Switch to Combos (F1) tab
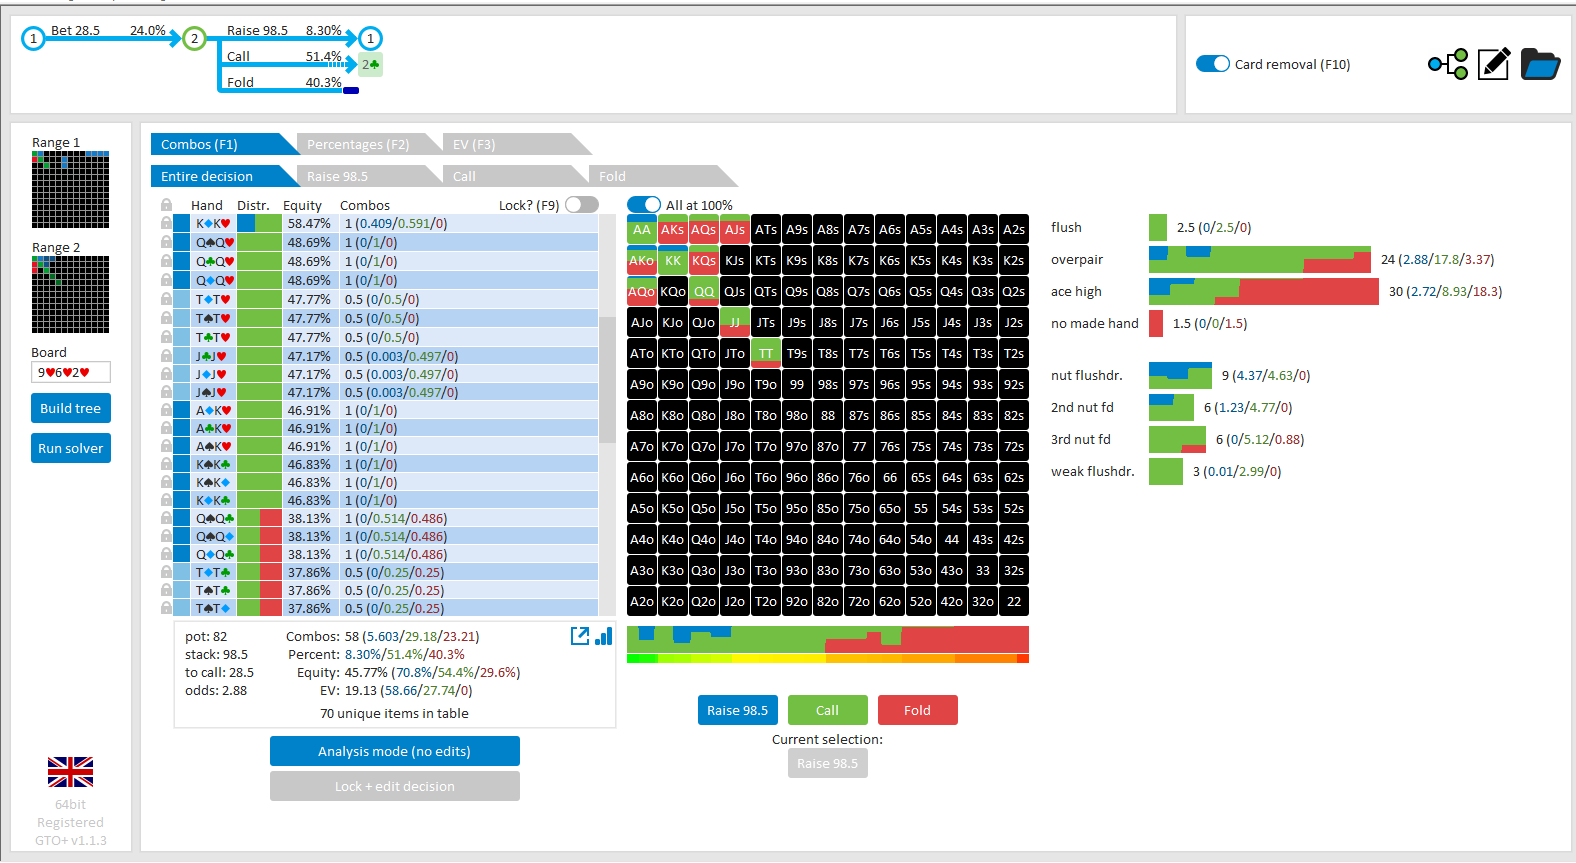Screen dimensions: 1576x863 [224, 144]
